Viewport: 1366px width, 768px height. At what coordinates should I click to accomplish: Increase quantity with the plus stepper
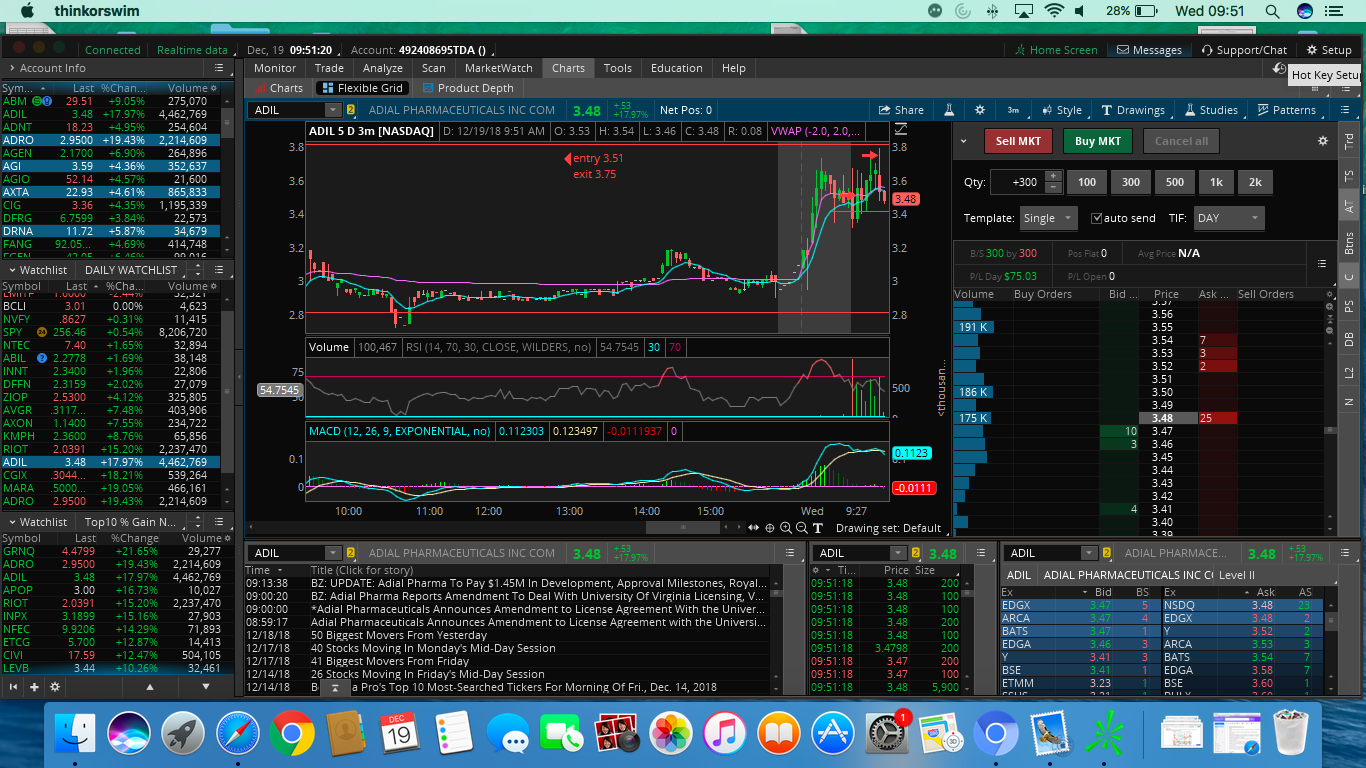(x=1052, y=177)
